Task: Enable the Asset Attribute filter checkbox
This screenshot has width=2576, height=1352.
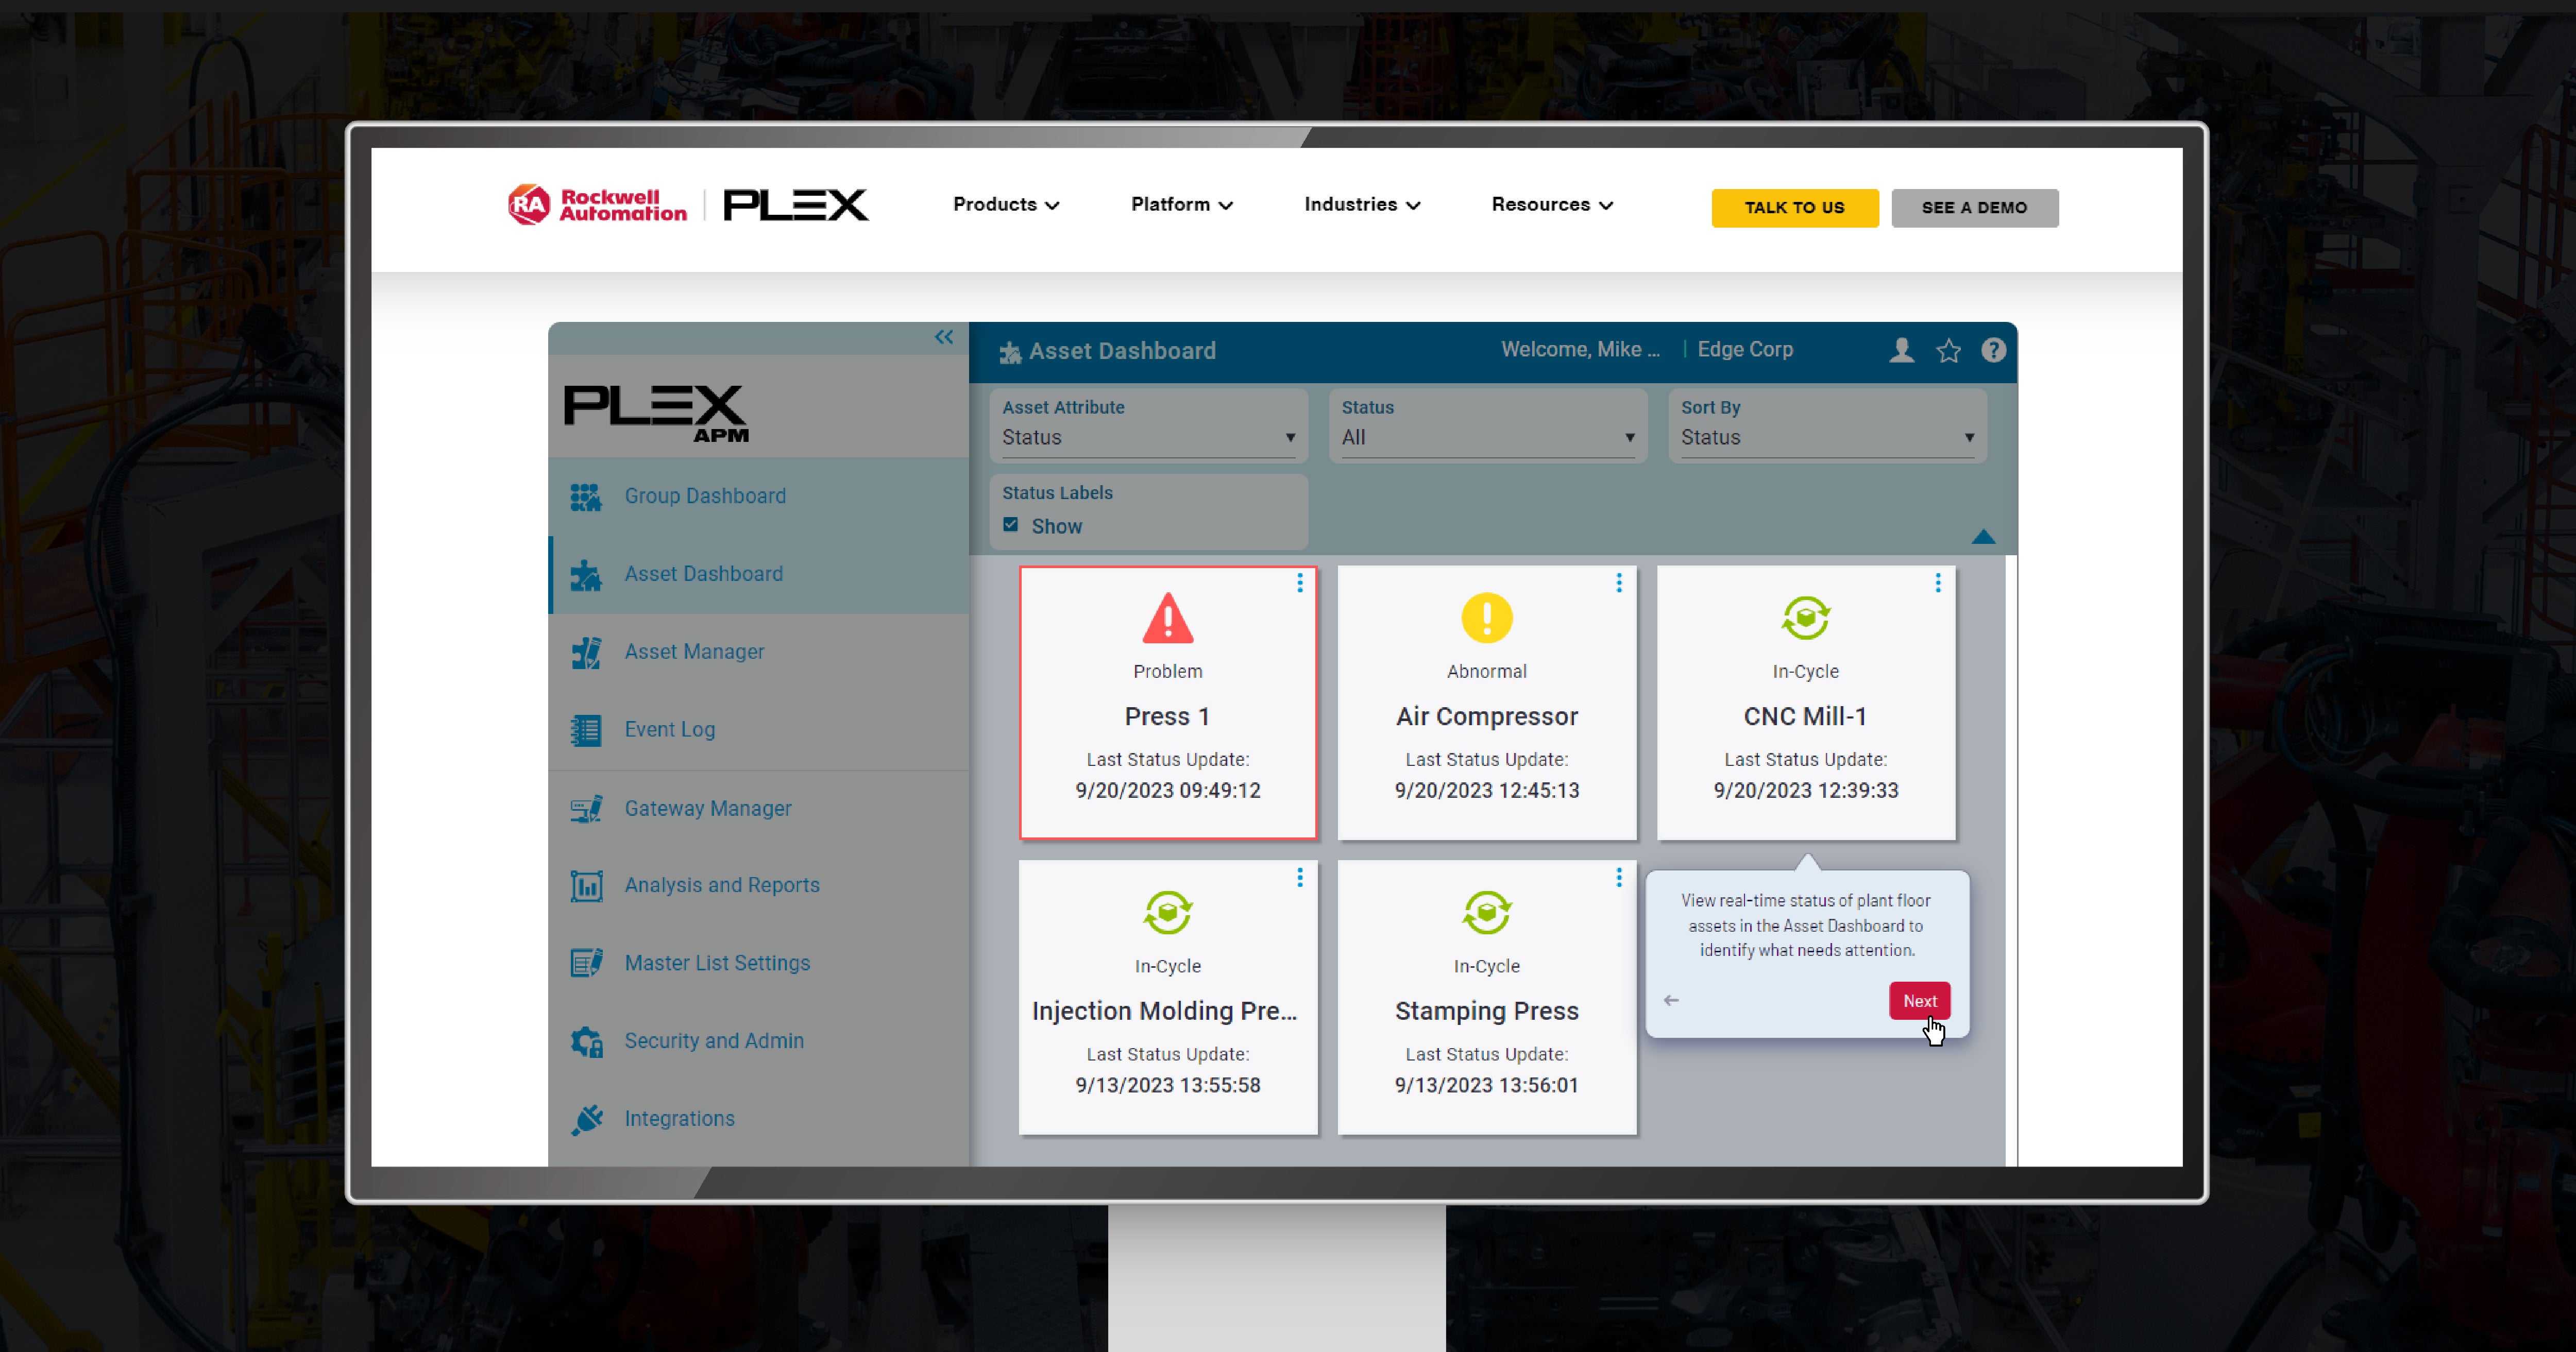Action: tap(1012, 524)
